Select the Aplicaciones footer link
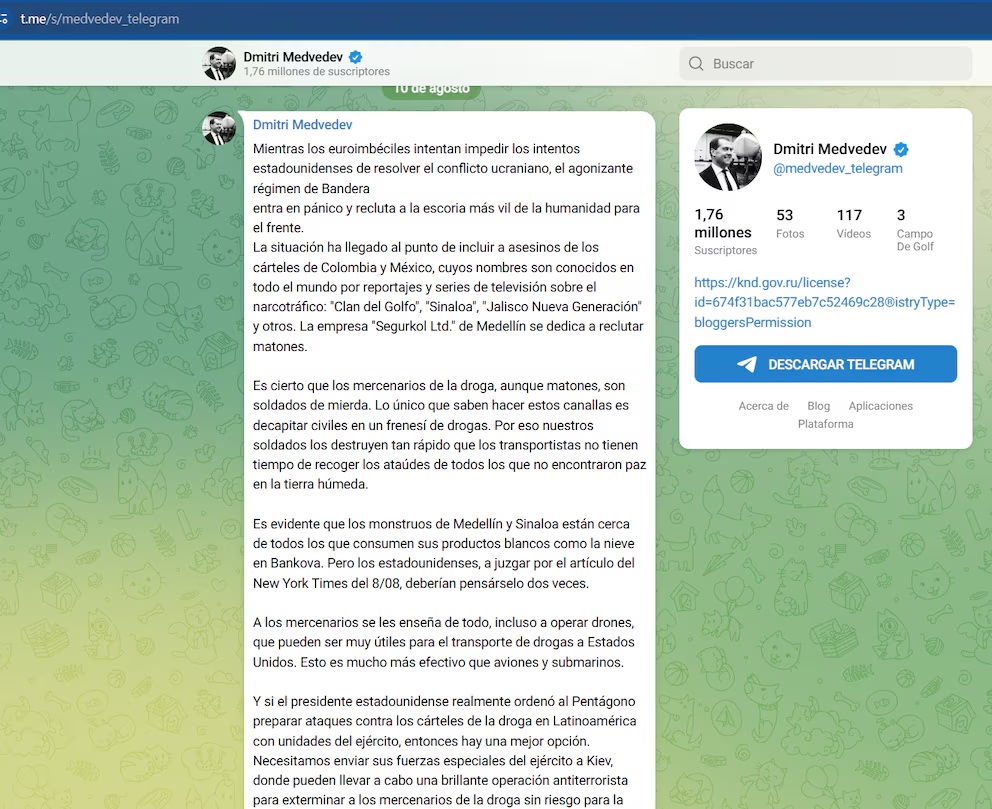The width and height of the screenshot is (992, 809). point(880,406)
